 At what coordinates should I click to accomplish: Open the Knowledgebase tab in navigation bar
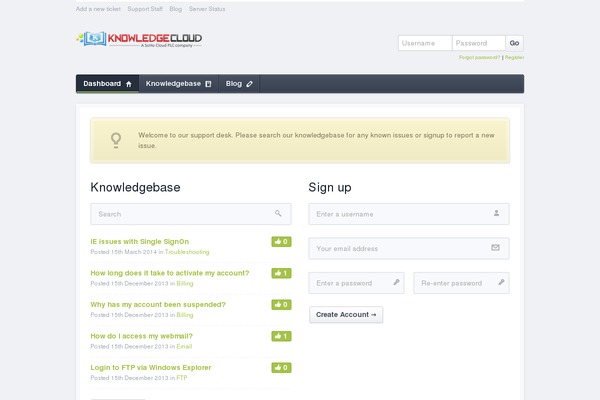pos(178,84)
